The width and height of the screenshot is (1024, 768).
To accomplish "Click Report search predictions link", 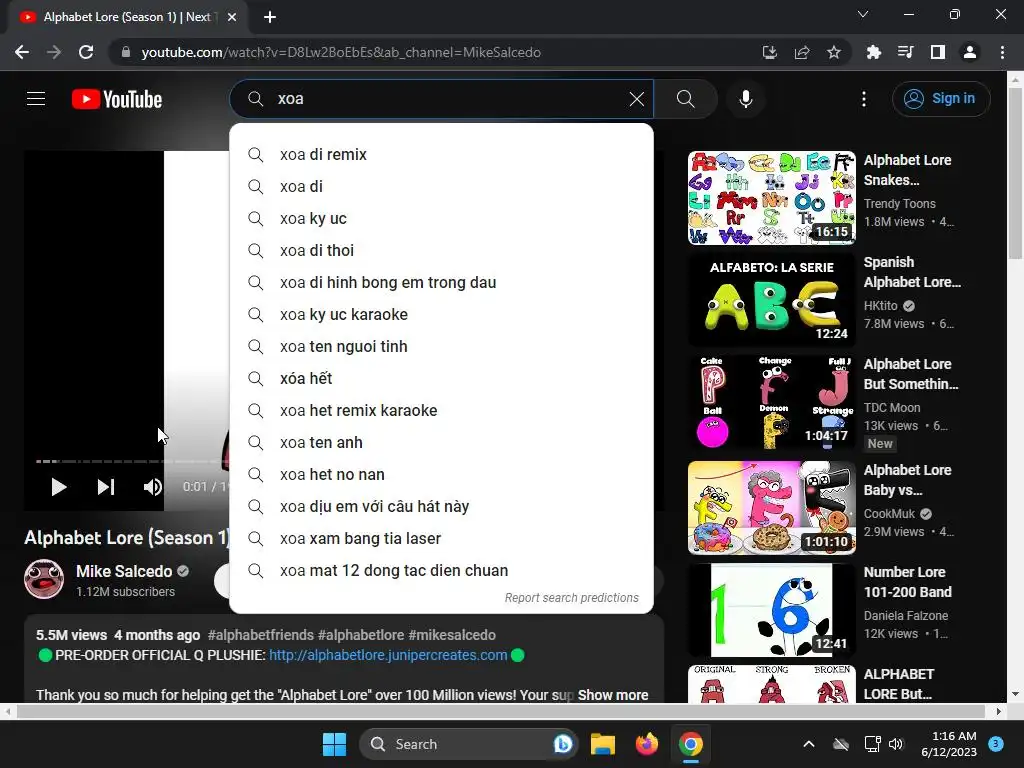I will pos(571,598).
